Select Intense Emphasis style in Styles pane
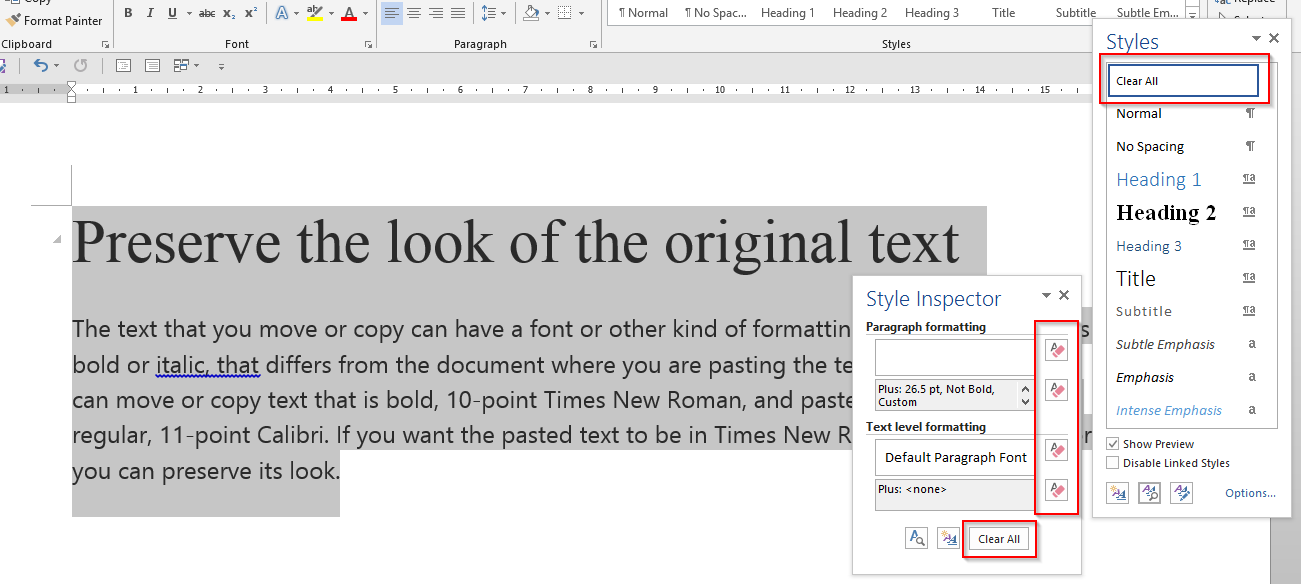Viewport: 1301px width, 584px height. tap(1168, 410)
